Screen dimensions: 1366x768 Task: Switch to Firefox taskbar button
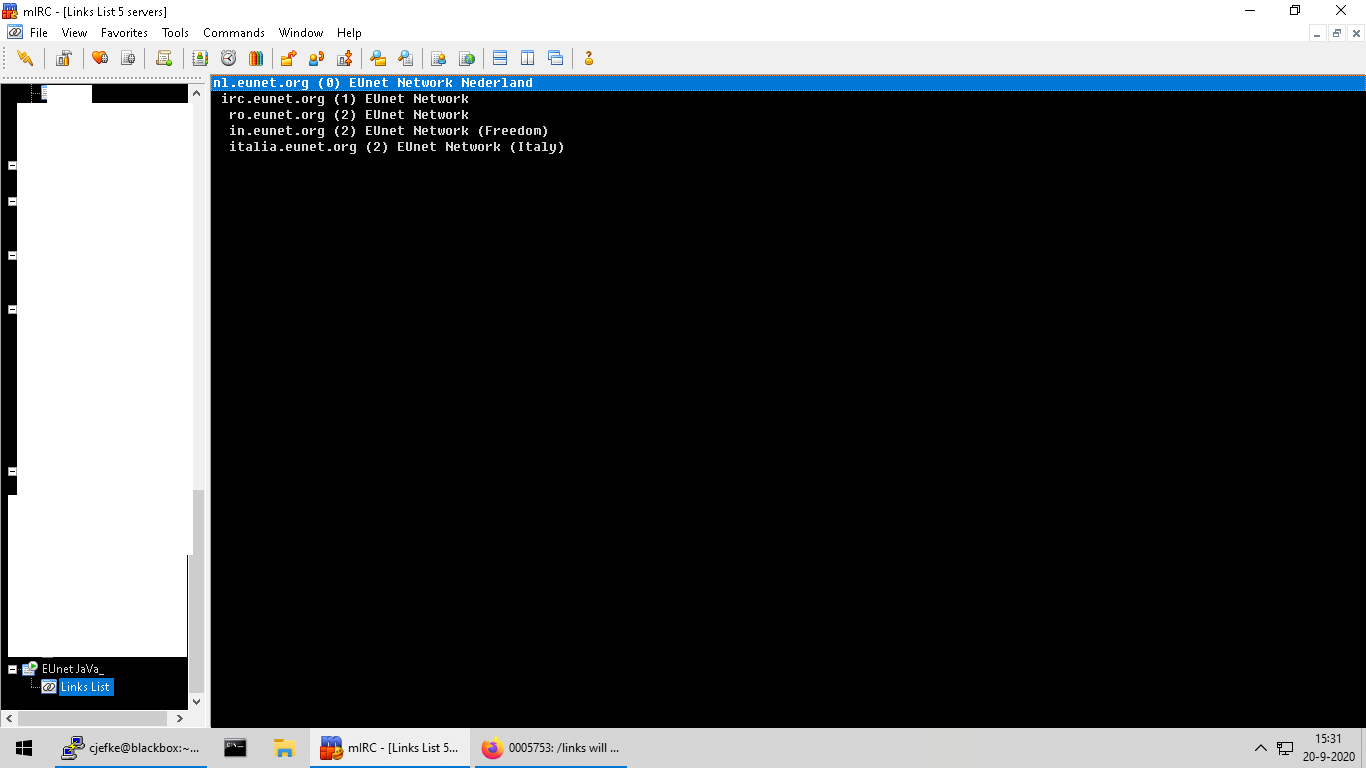551,748
